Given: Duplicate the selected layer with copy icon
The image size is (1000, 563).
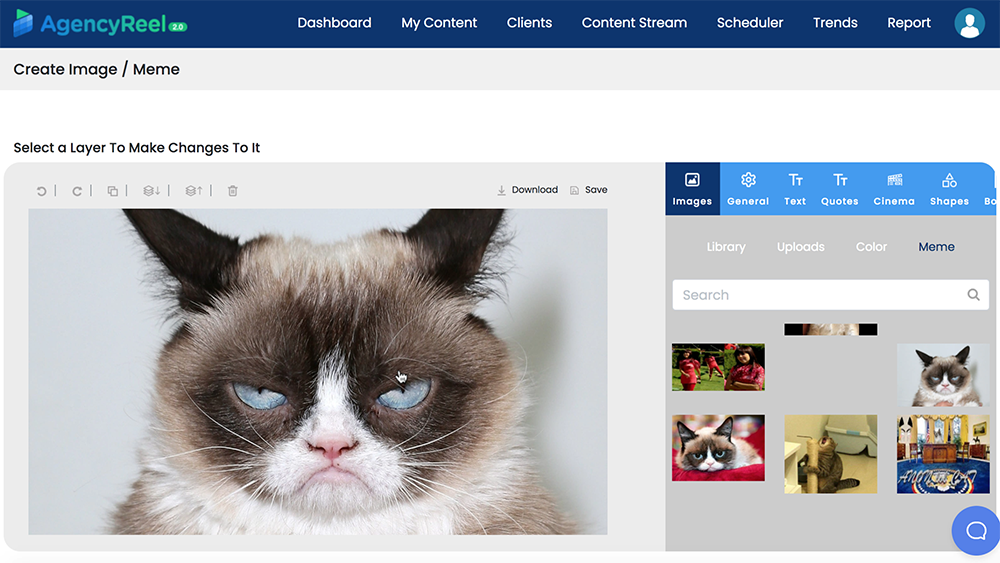Looking at the screenshot, I should pyautogui.click(x=113, y=191).
